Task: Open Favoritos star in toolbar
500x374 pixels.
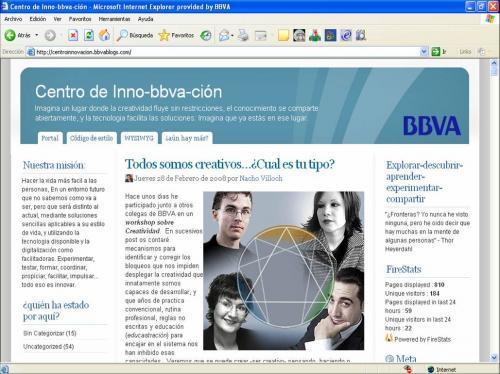Action: coord(176,35)
